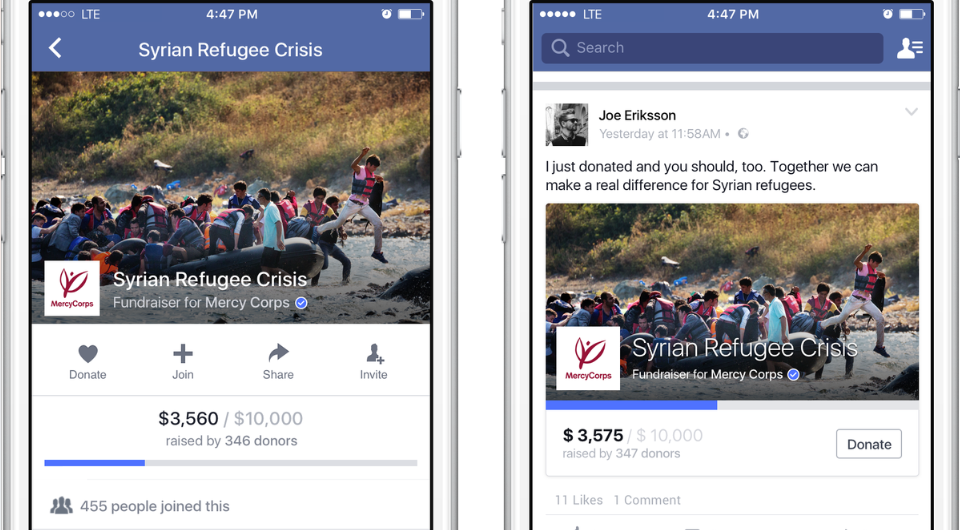Click Joe Eriksson's profile photo
Image resolution: width=960 pixels, height=530 pixels.
(567, 125)
